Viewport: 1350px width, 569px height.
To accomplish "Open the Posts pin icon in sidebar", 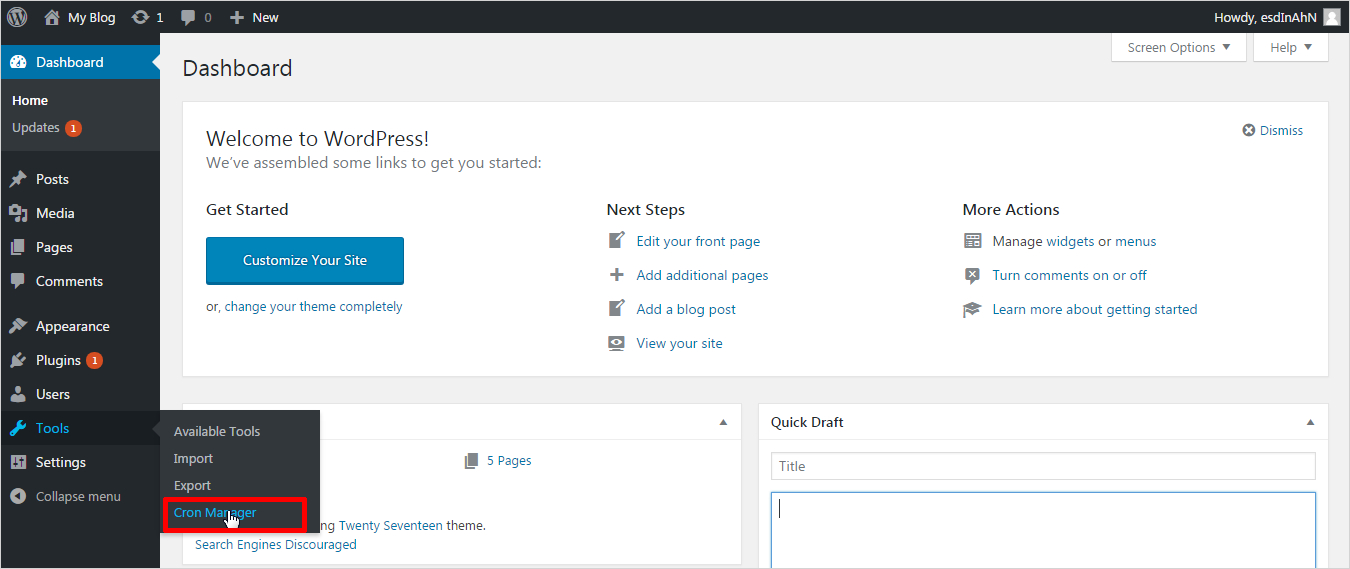I will click(18, 179).
